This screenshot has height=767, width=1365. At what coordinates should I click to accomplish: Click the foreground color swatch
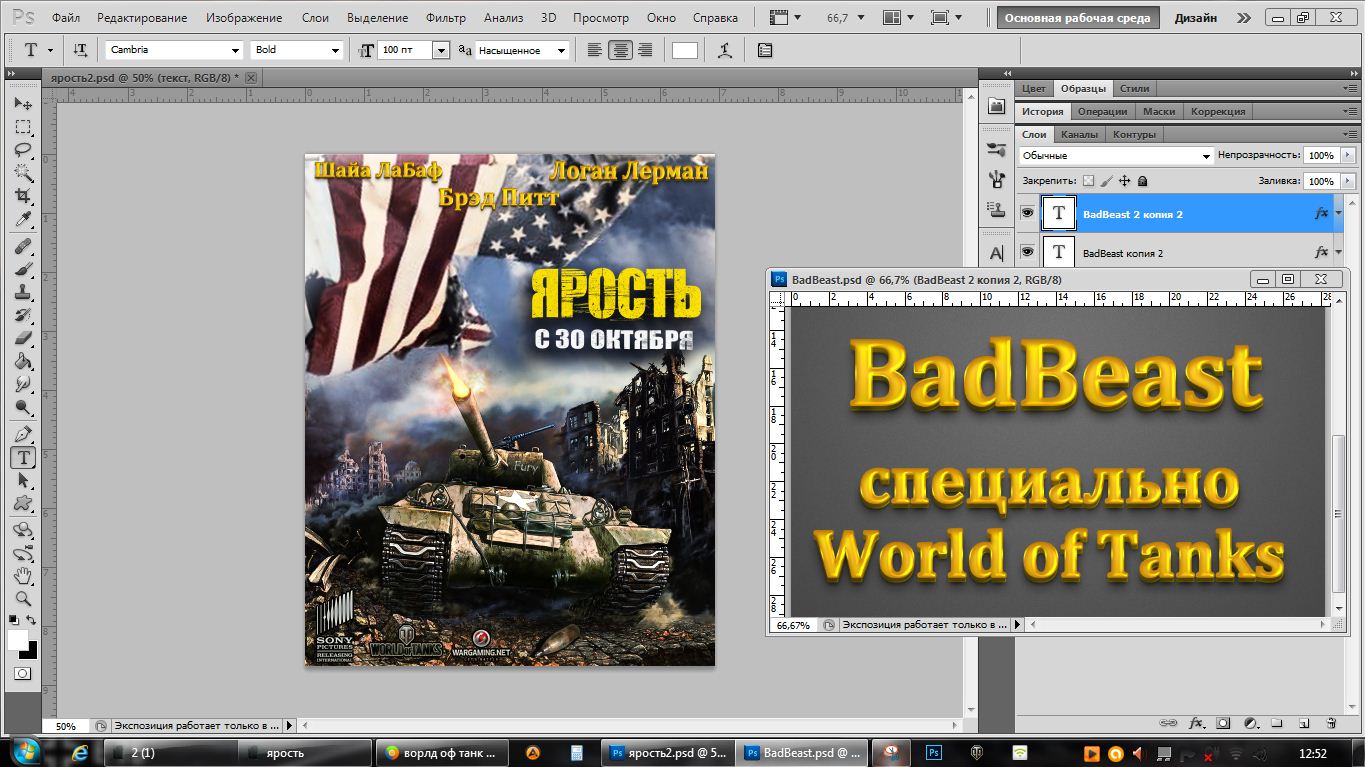click(x=18, y=639)
